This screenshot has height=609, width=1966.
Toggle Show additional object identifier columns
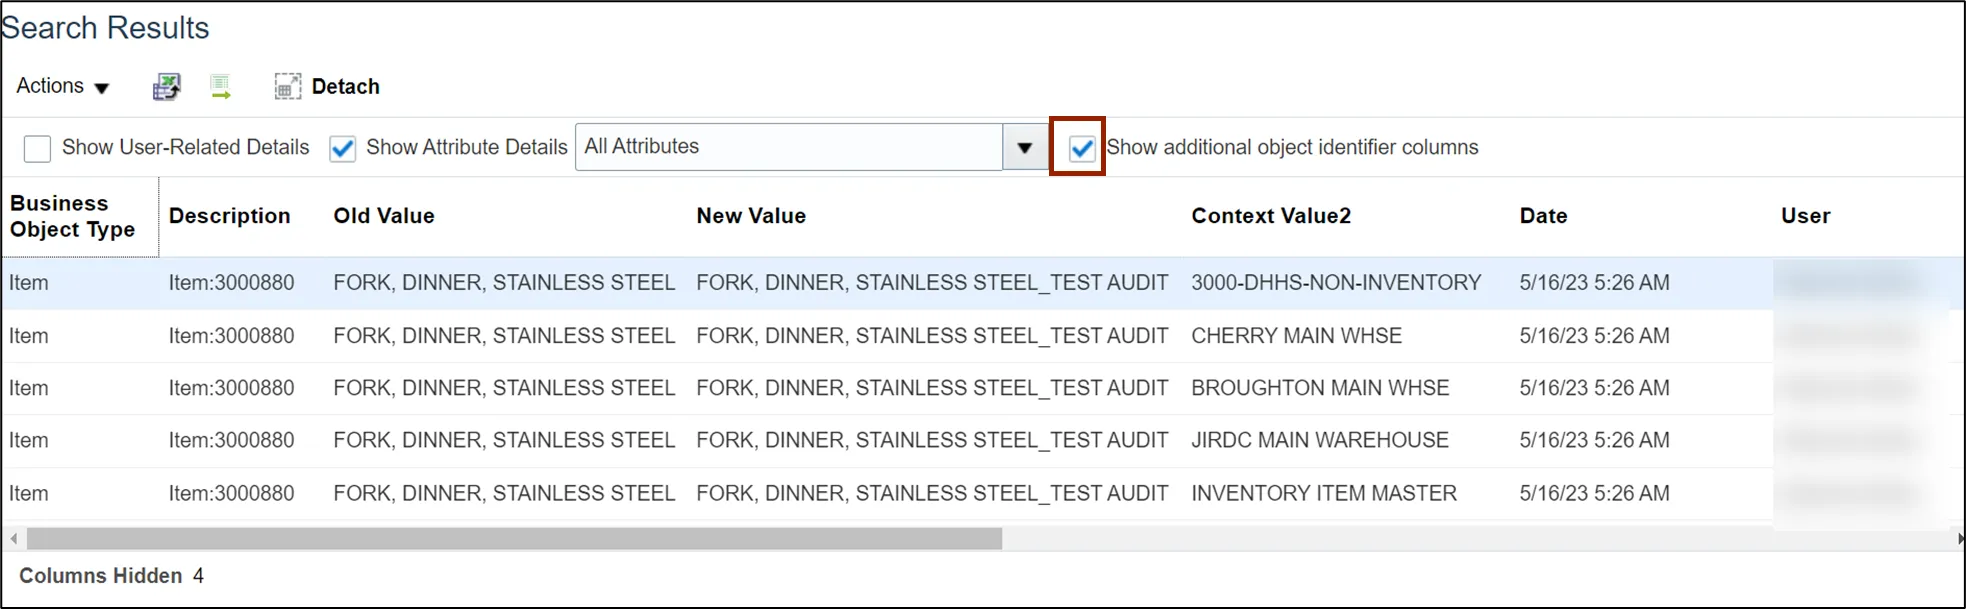coord(1081,149)
